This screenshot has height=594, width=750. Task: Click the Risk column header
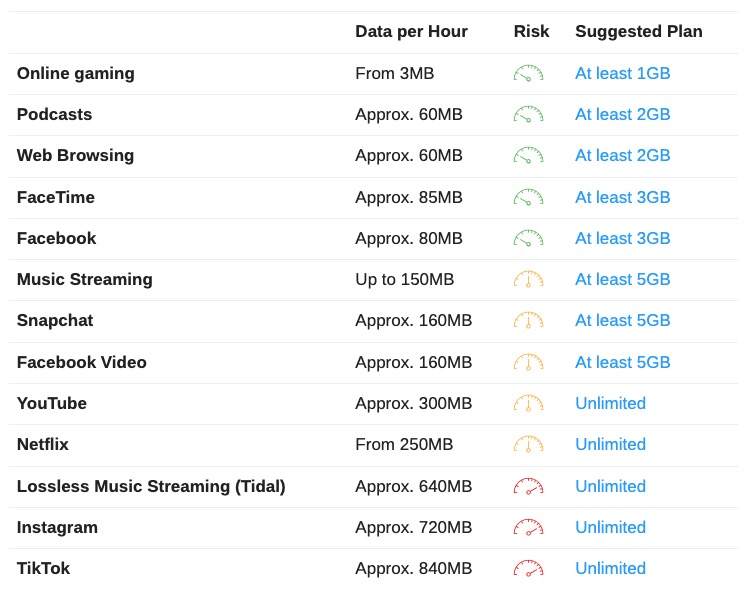click(x=531, y=32)
